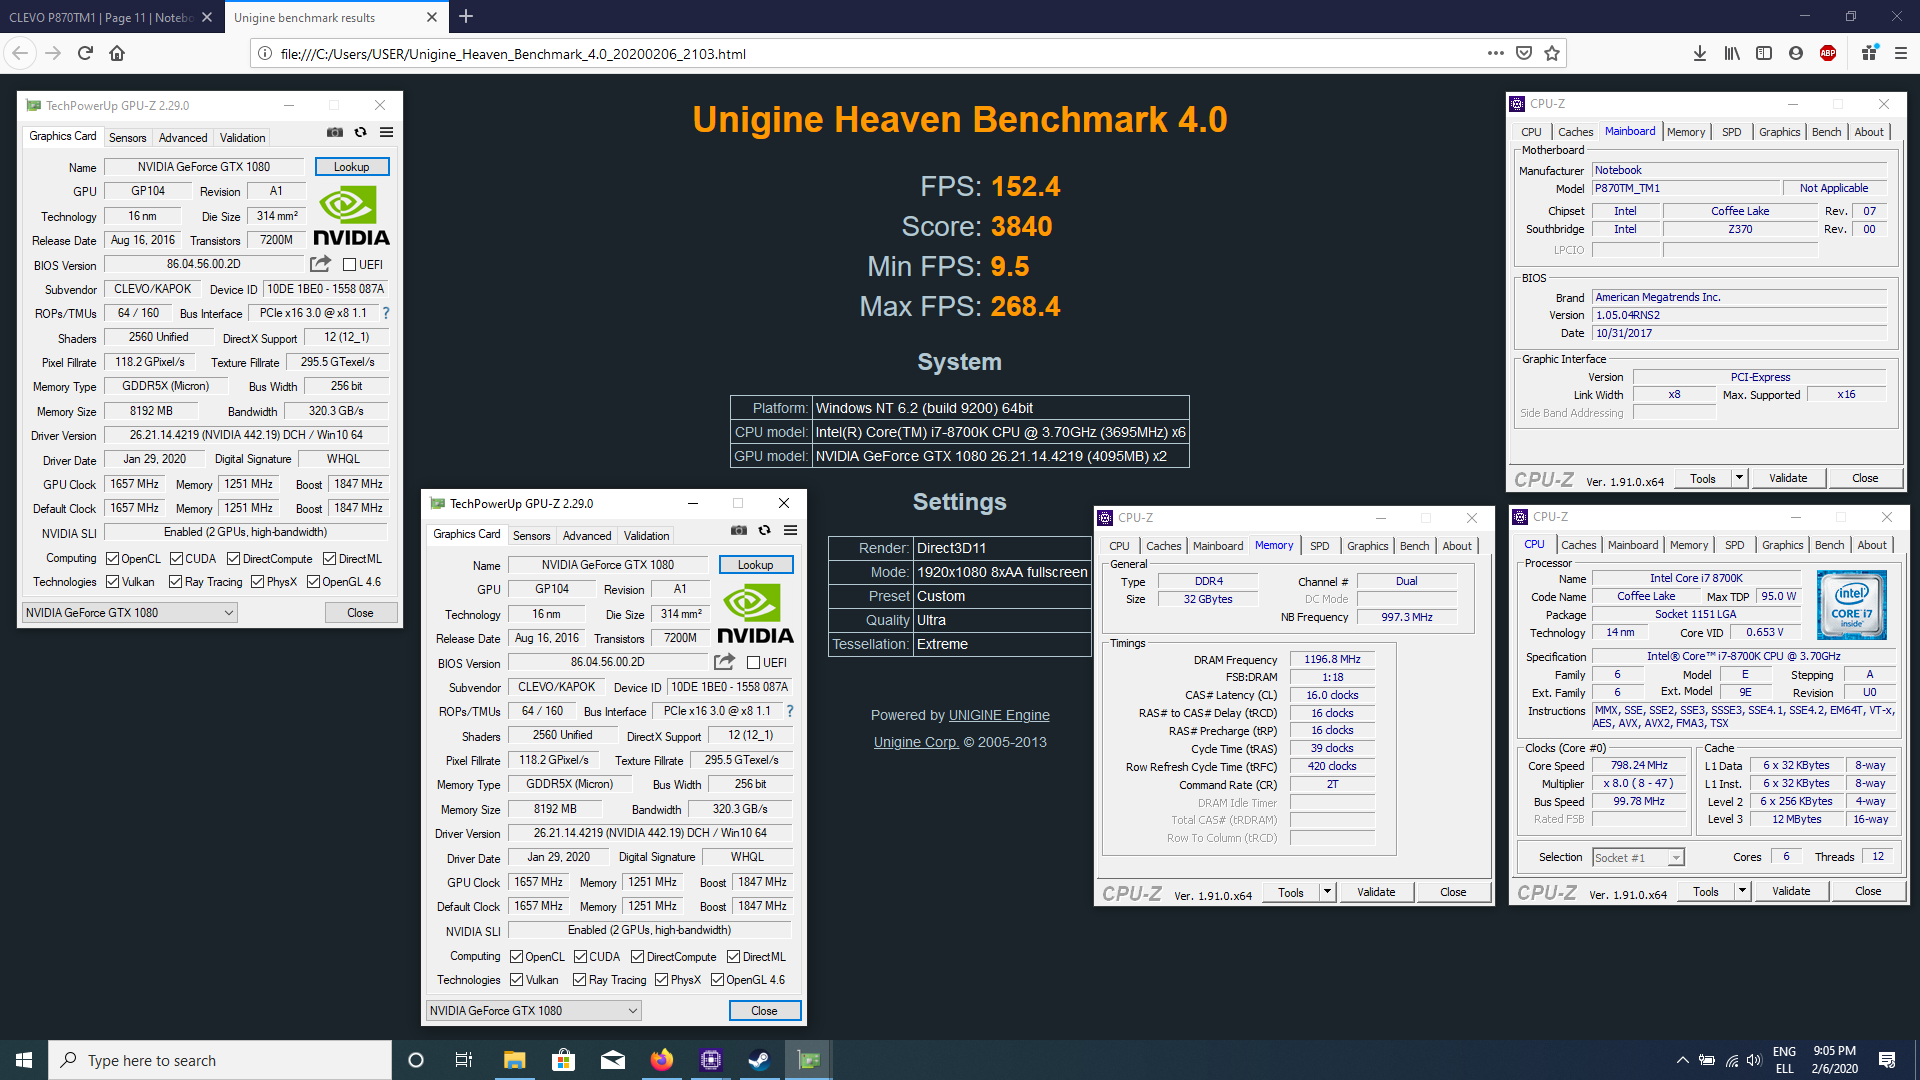This screenshot has width=1920, height=1080.
Task: Open the hamburger menu in top-left GPU-Z window
Action: tap(386, 132)
